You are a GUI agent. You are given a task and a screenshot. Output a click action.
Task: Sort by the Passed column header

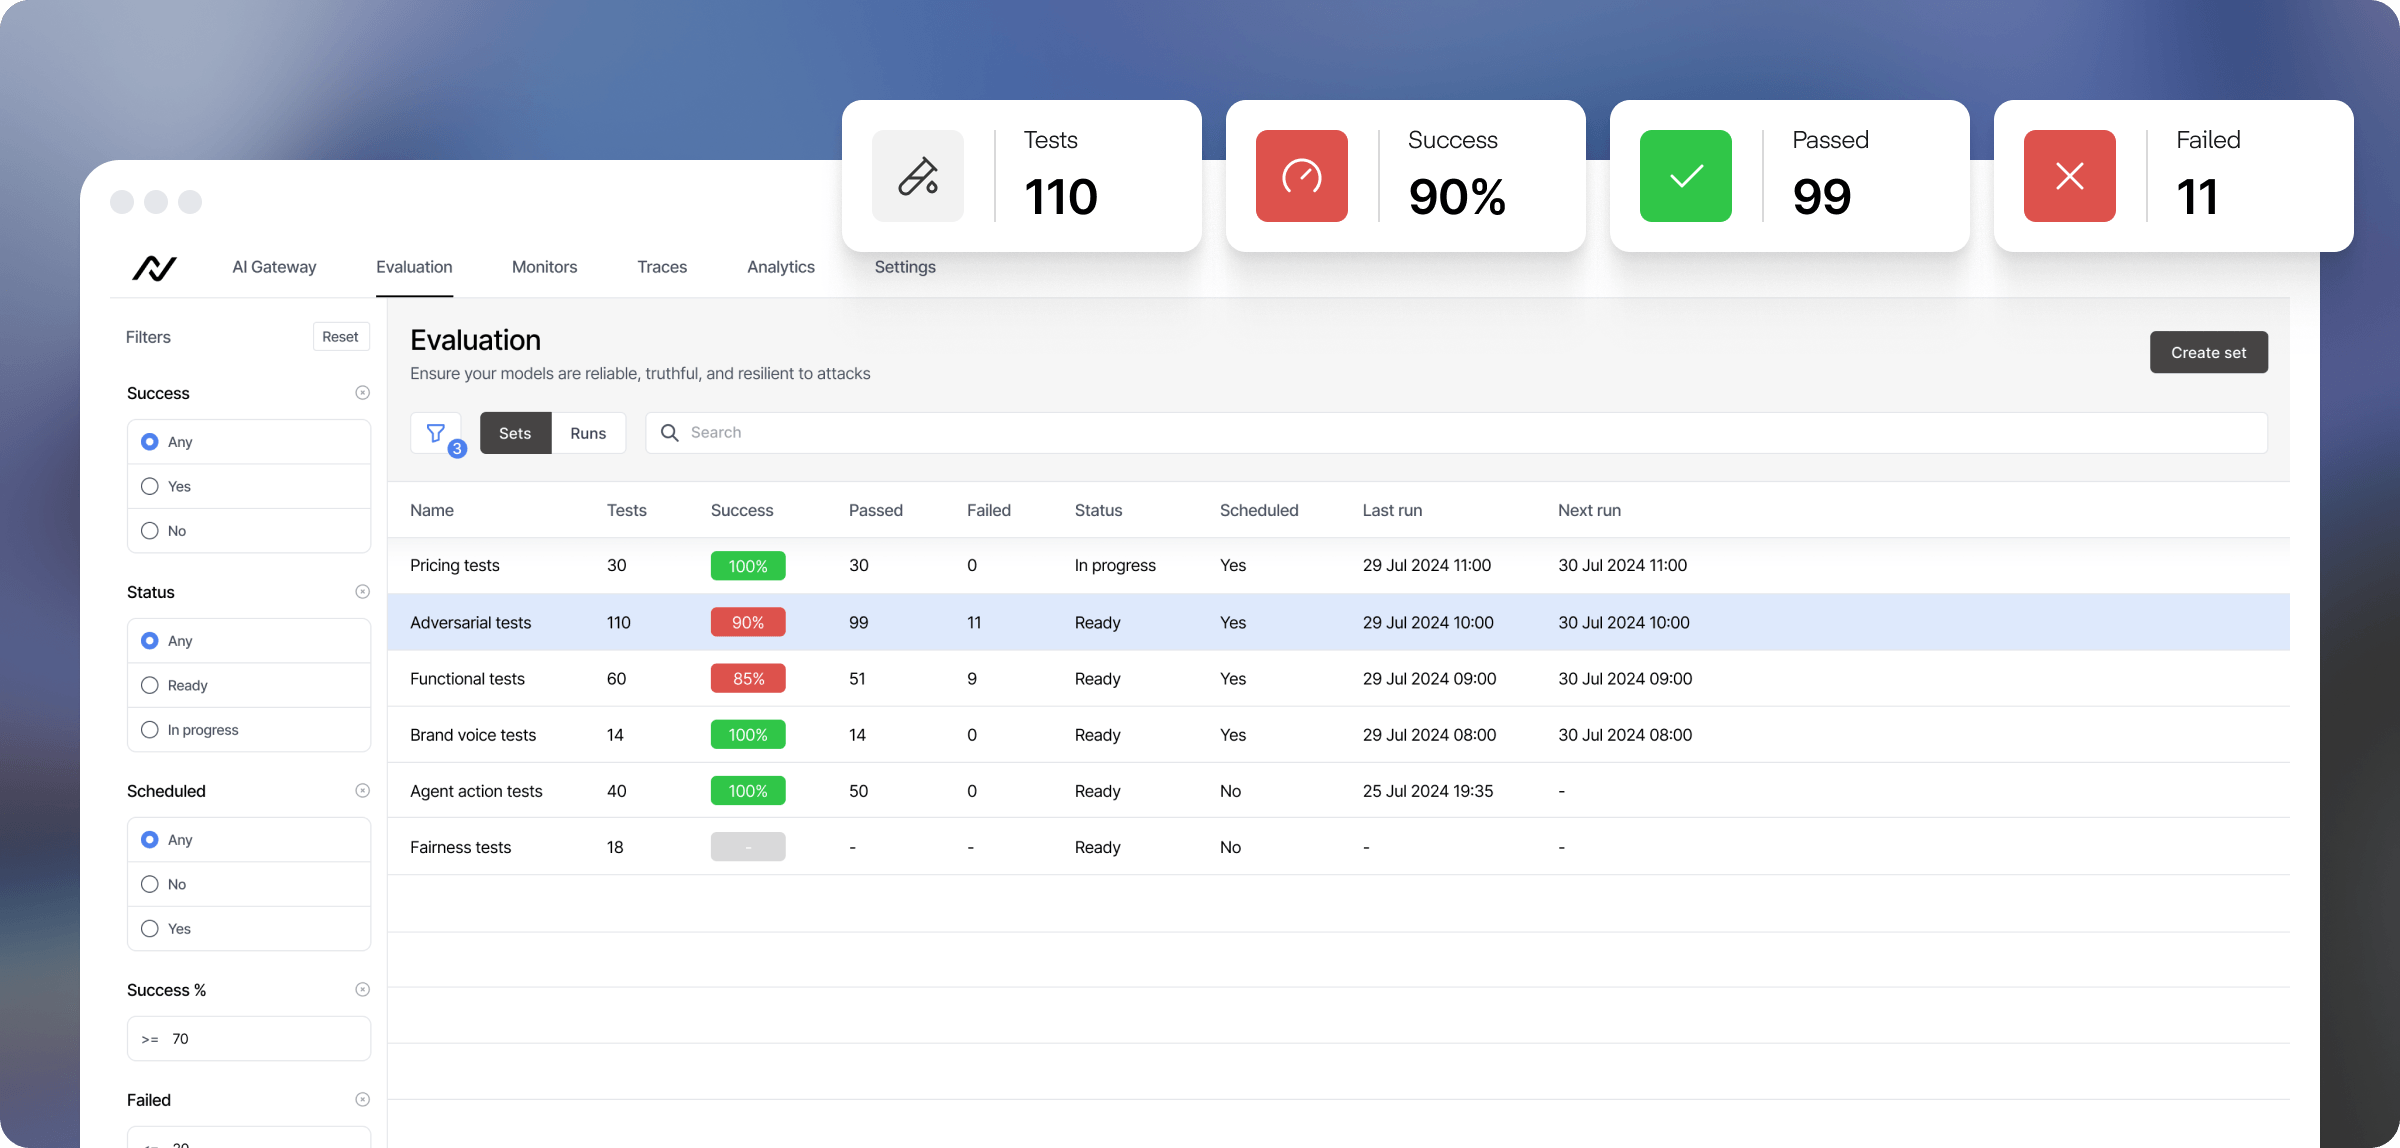(x=876, y=510)
